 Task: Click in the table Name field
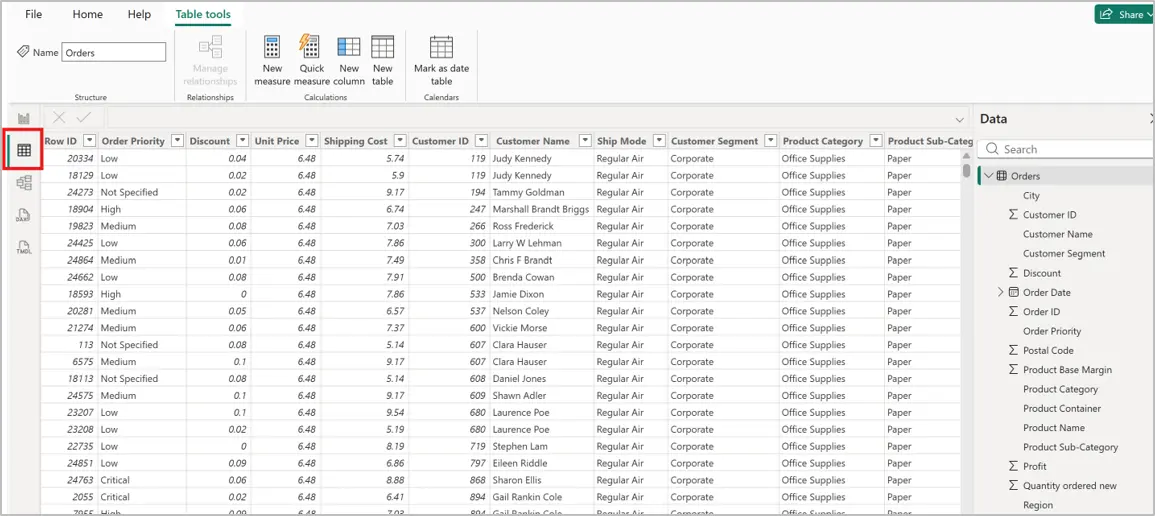click(x=114, y=52)
